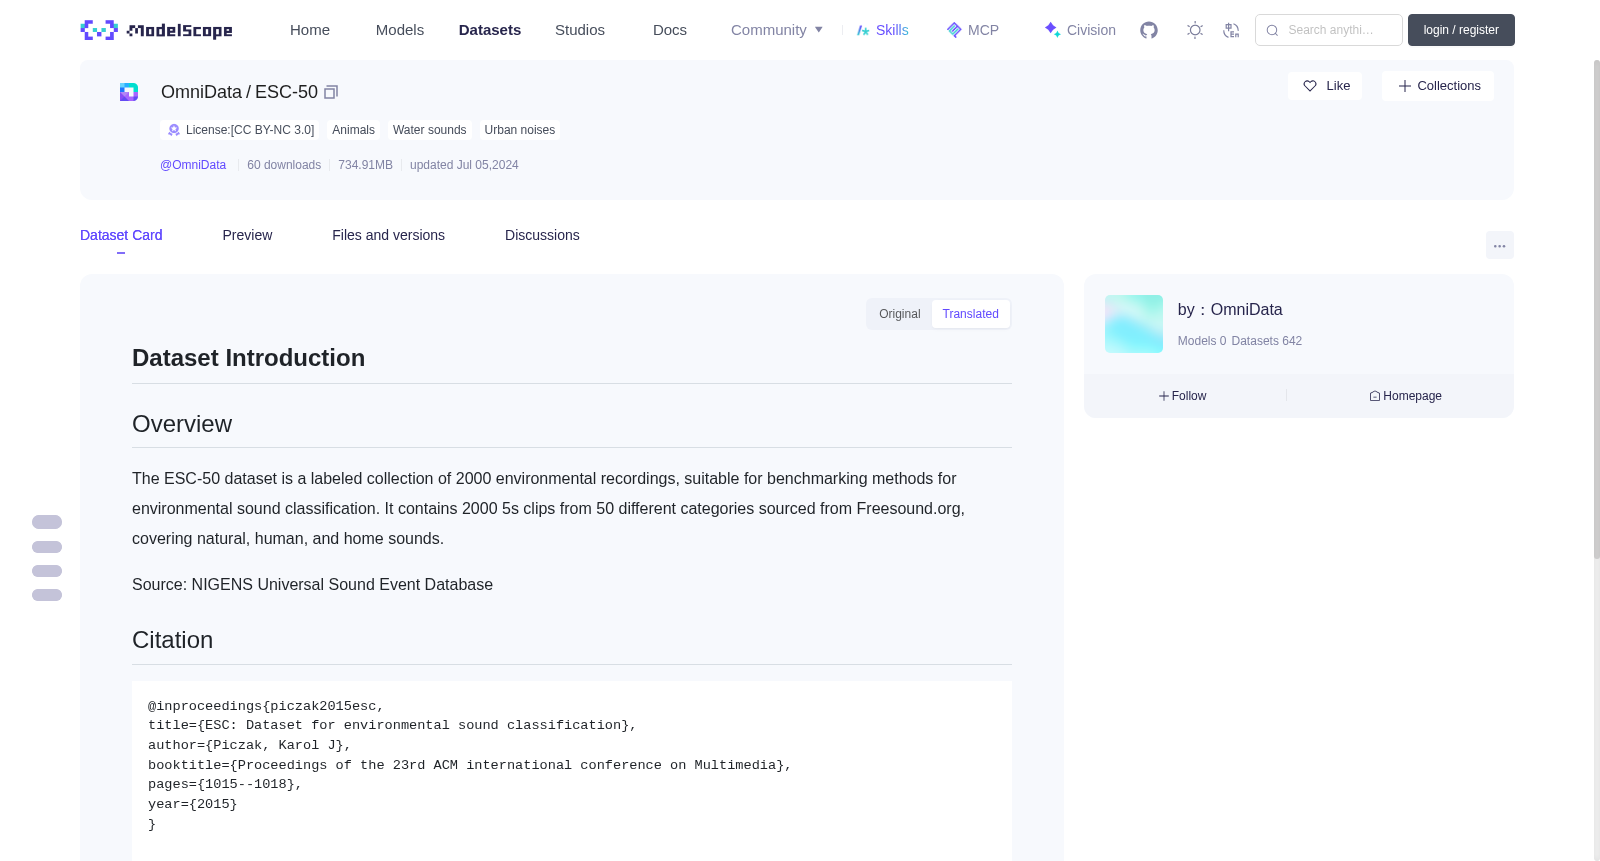Open the MCP page
1600x861 pixels.
click(x=972, y=30)
